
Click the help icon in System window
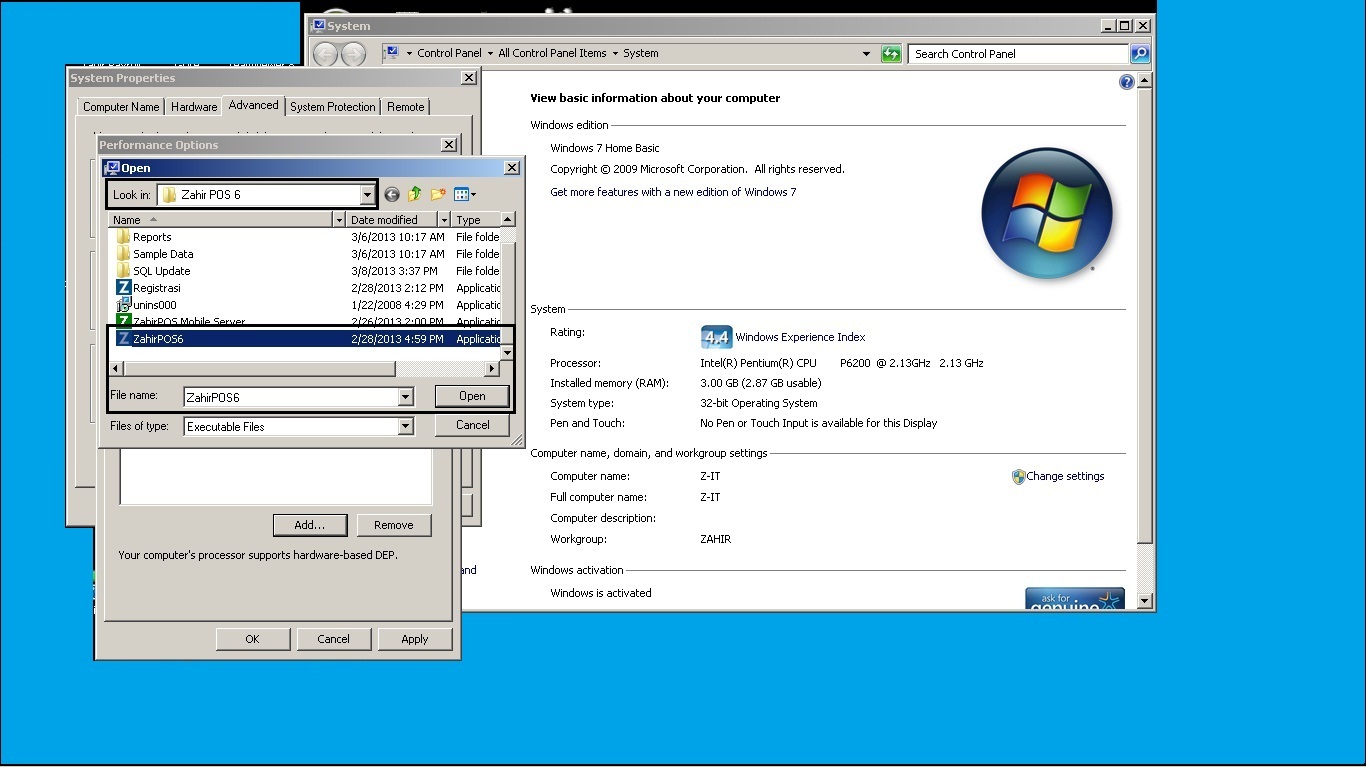click(1127, 82)
